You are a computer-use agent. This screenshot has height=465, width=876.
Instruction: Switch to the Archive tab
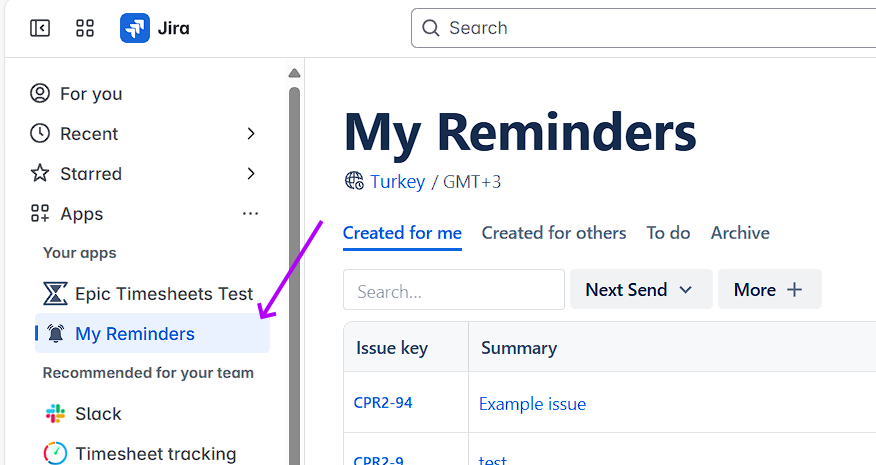pos(740,233)
